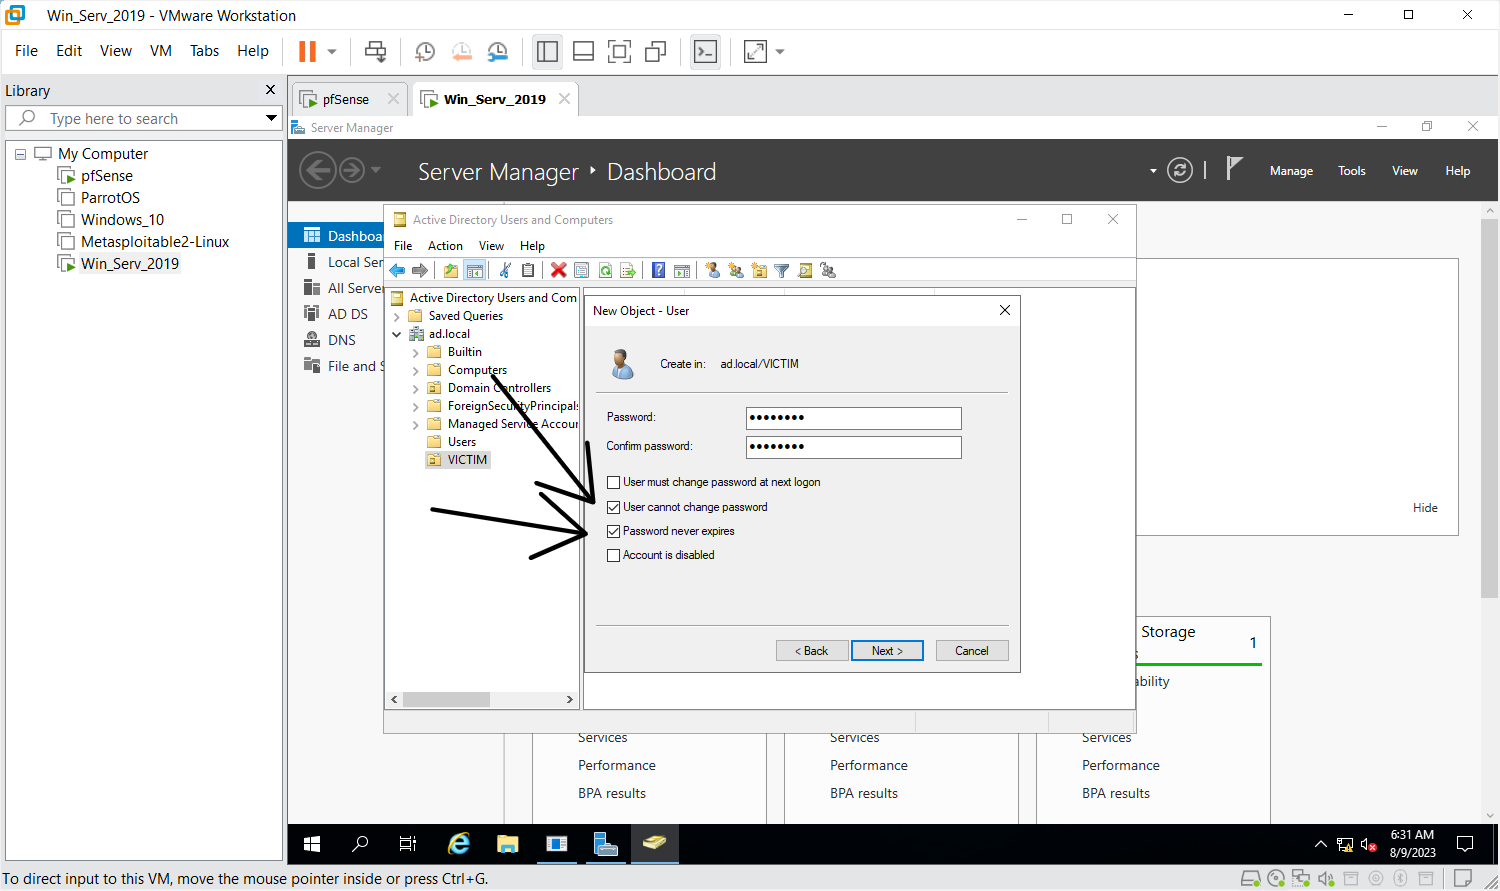The image size is (1500, 891).
Task: Click the Server Manager vertical scrollbar
Action: pos(1489,408)
